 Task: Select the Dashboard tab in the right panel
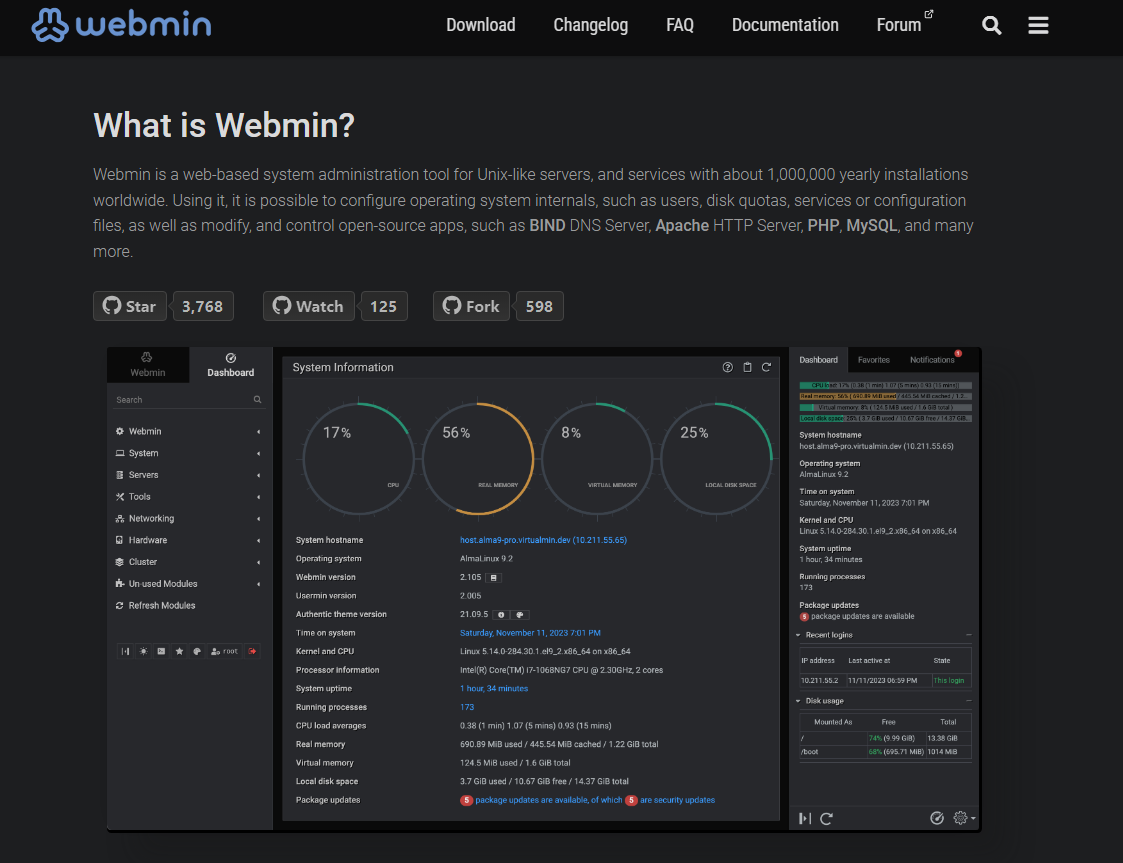(819, 360)
